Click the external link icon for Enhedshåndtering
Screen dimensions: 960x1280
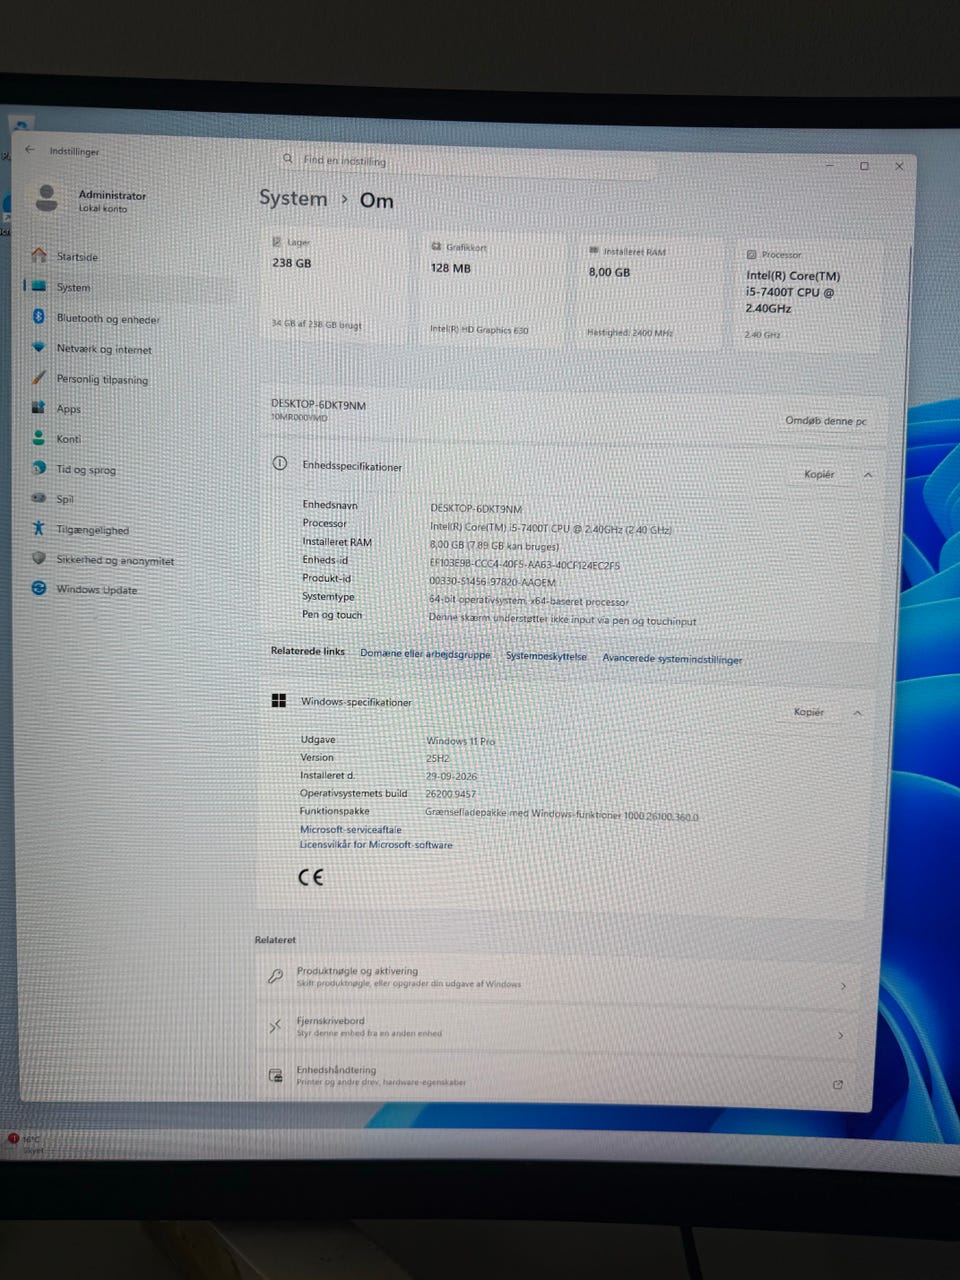[x=837, y=1084]
